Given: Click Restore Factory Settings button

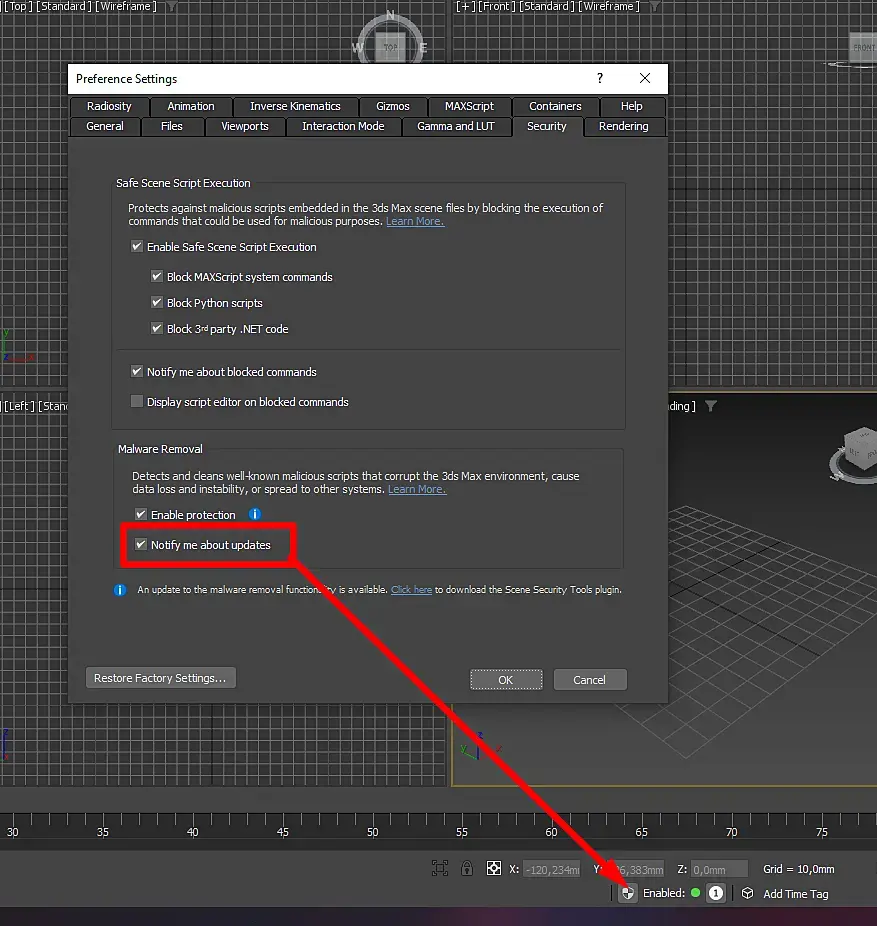Looking at the screenshot, I should pos(161,678).
